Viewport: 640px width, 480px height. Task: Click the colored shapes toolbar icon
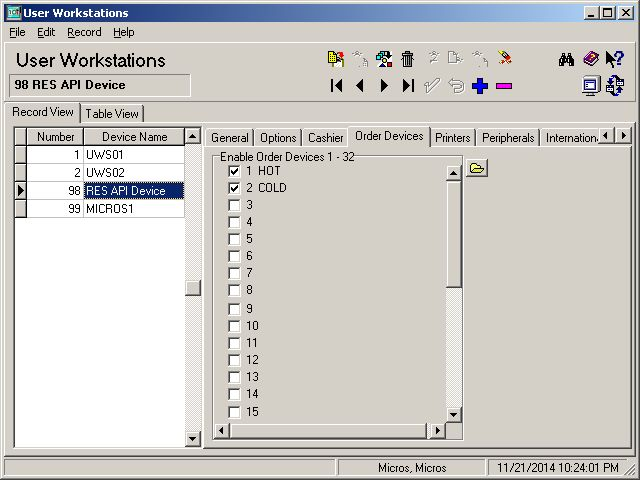point(384,59)
